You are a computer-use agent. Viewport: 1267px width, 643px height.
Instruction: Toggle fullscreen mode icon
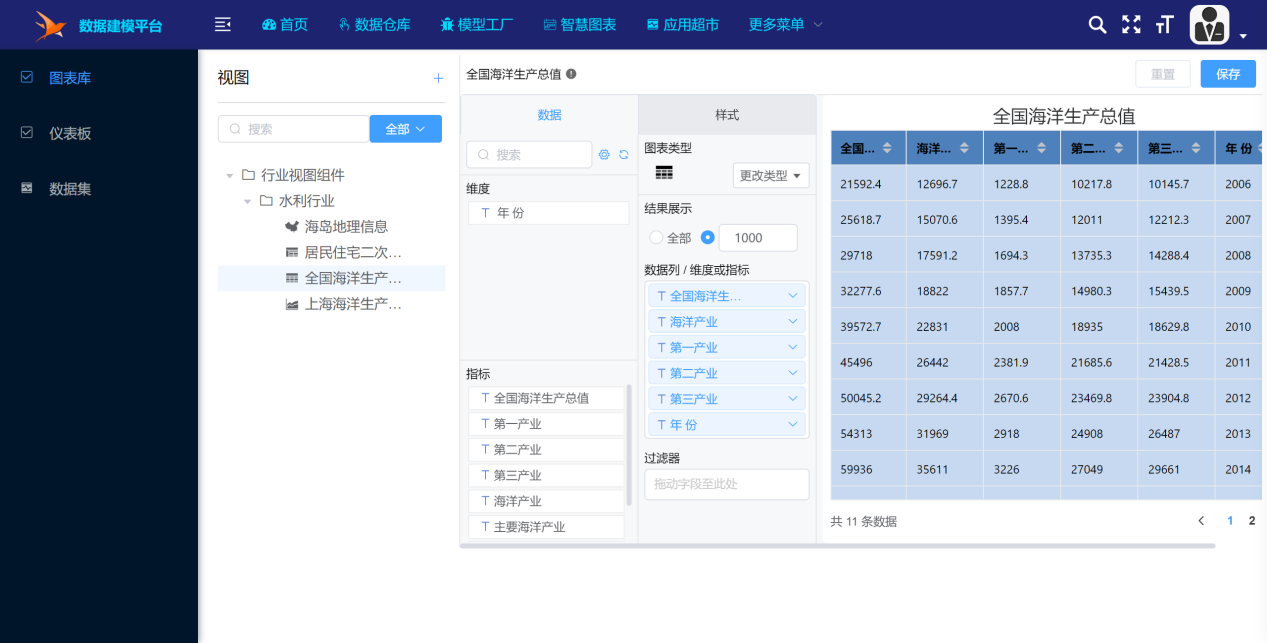1131,25
